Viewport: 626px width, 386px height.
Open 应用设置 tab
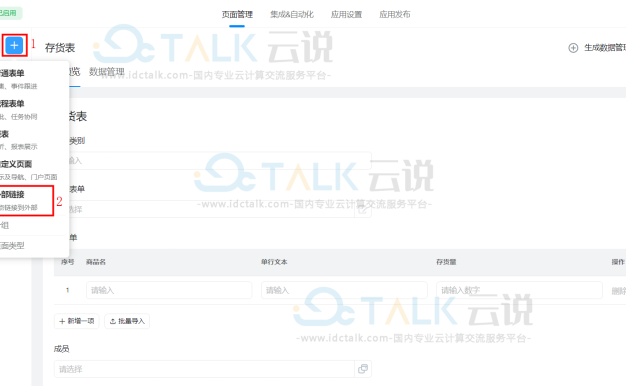click(346, 14)
